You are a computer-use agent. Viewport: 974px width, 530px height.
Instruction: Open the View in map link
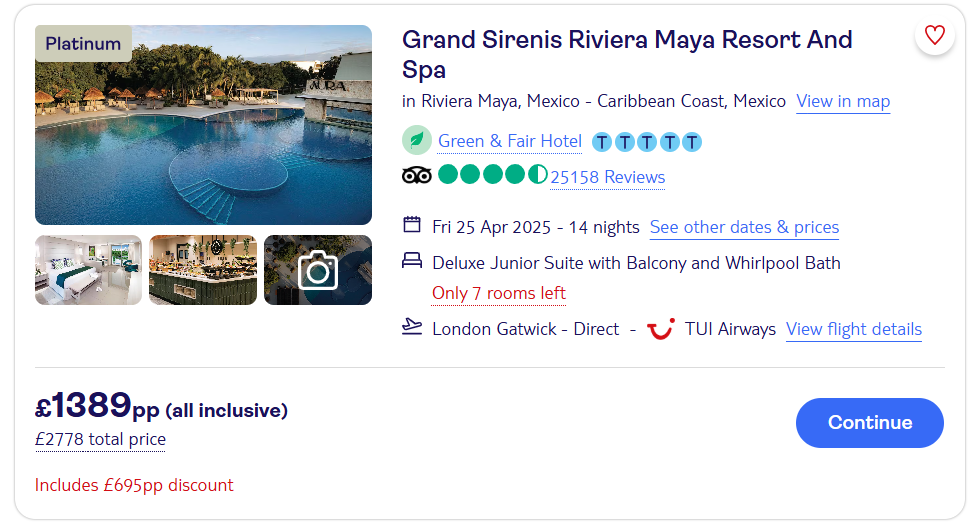tap(843, 101)
